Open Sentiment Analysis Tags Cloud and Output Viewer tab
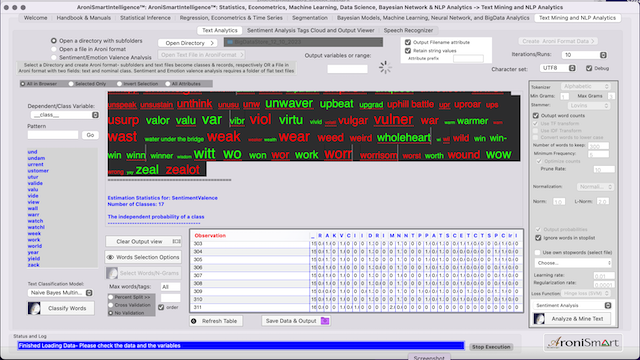The width and height of the screenshot is (640, 360). click(311, 30)
